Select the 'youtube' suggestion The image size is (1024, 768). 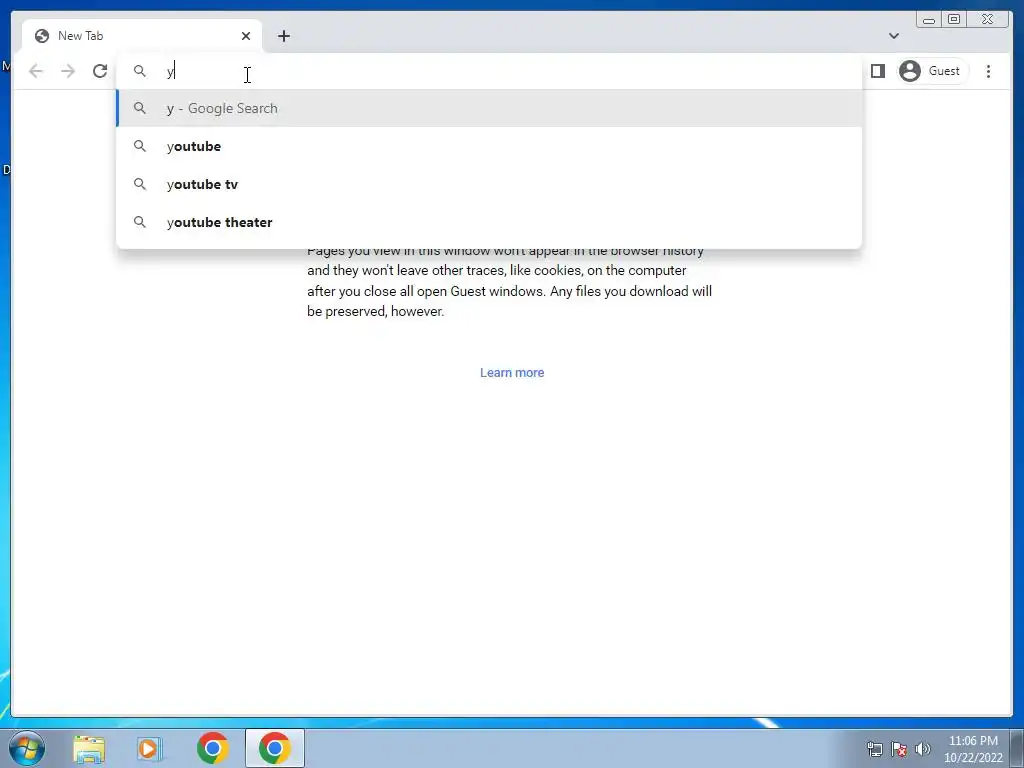[488, 146]
